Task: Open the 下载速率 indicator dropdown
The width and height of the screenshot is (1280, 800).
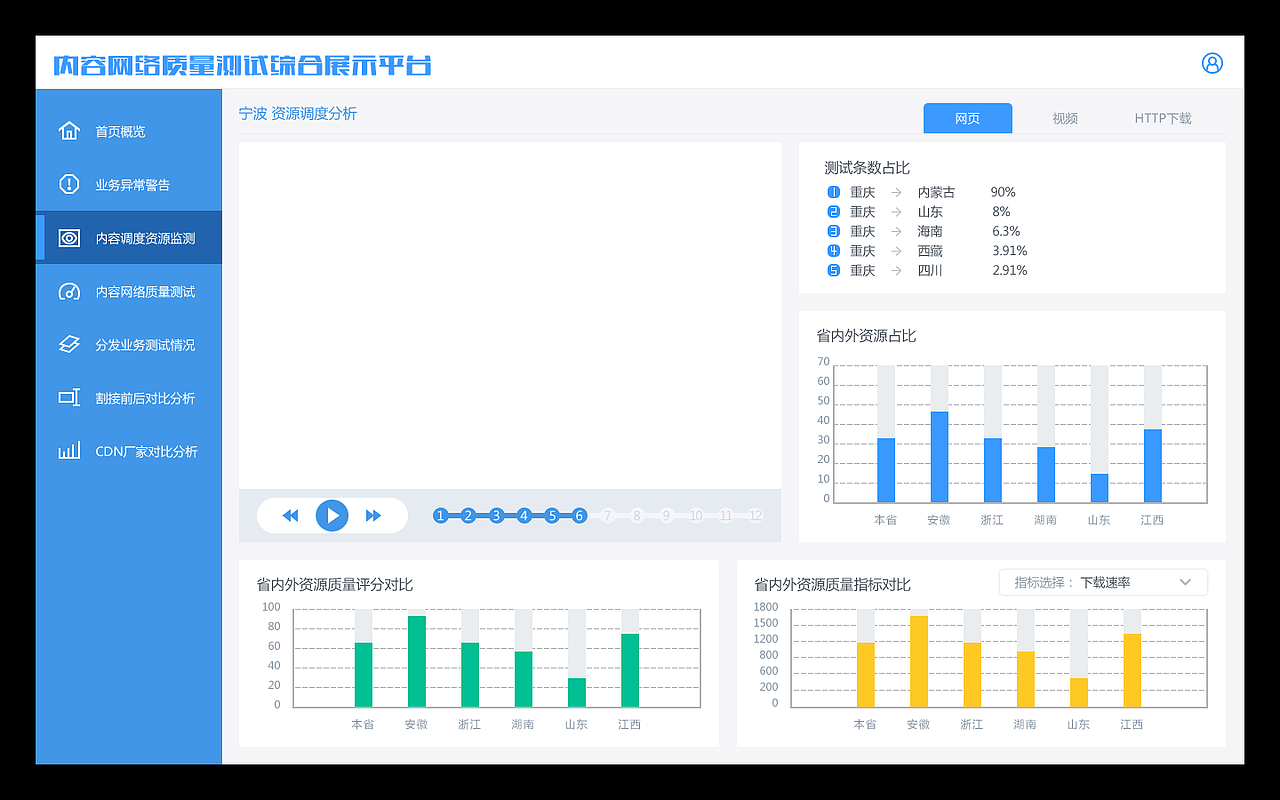Action: (x=1103, y=582)
